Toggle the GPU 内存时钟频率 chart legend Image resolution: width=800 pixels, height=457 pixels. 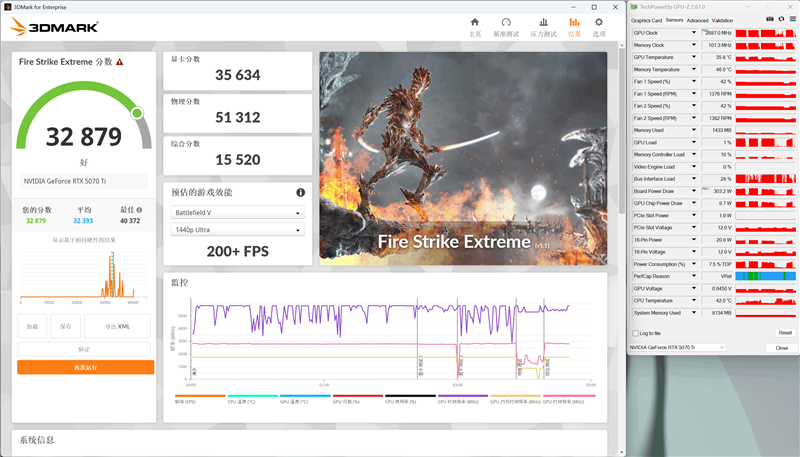click(515, 399)
